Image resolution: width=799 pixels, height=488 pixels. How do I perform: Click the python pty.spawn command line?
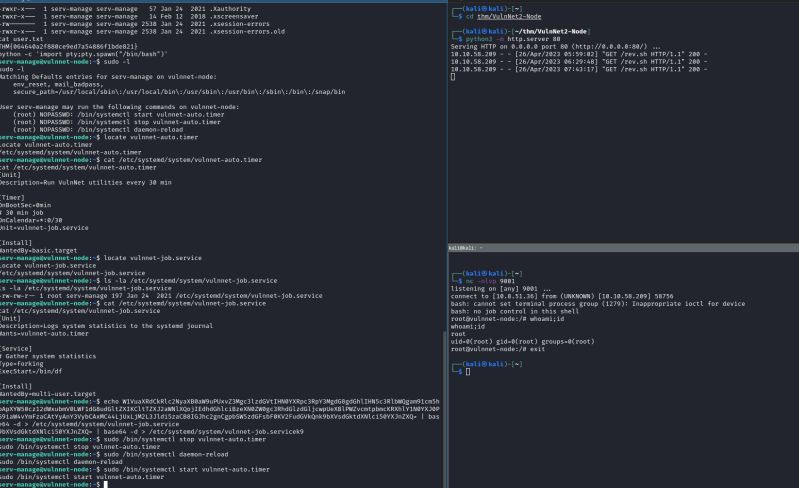(x=84, y=54)
